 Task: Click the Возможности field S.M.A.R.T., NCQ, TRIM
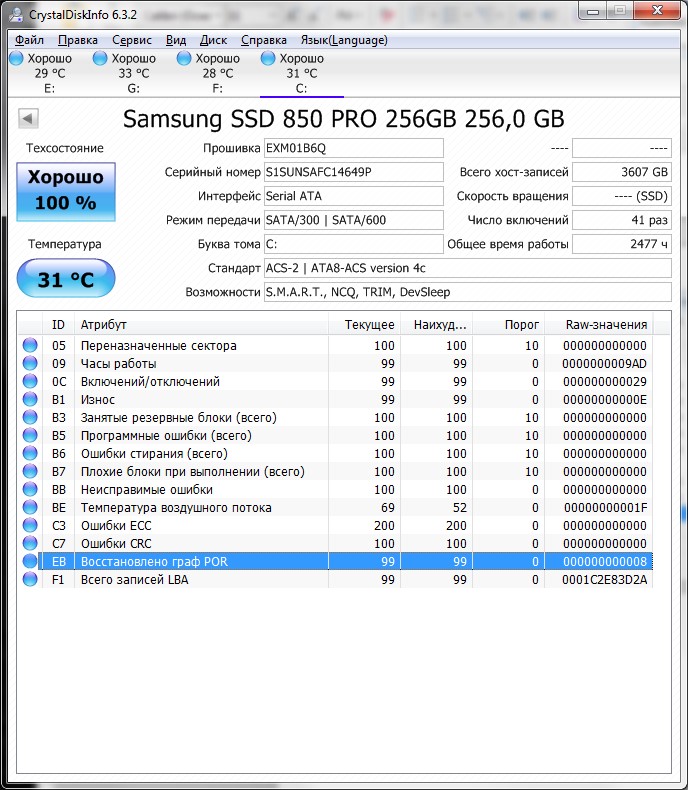[468, 292]
